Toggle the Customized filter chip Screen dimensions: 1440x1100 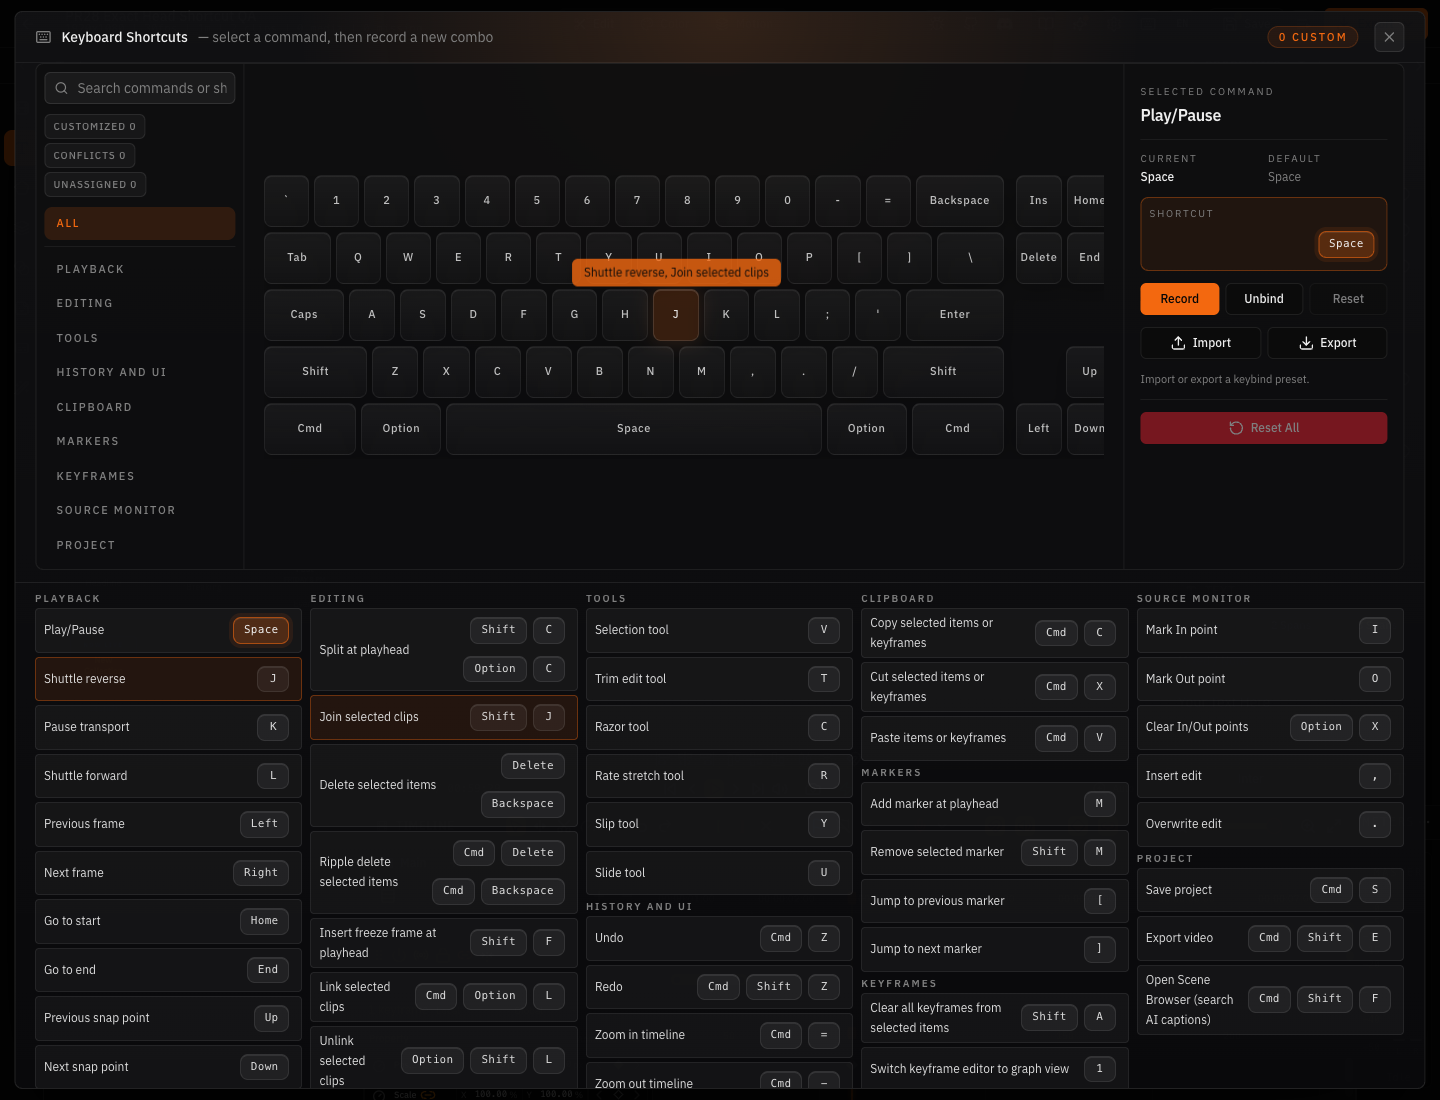95,127
